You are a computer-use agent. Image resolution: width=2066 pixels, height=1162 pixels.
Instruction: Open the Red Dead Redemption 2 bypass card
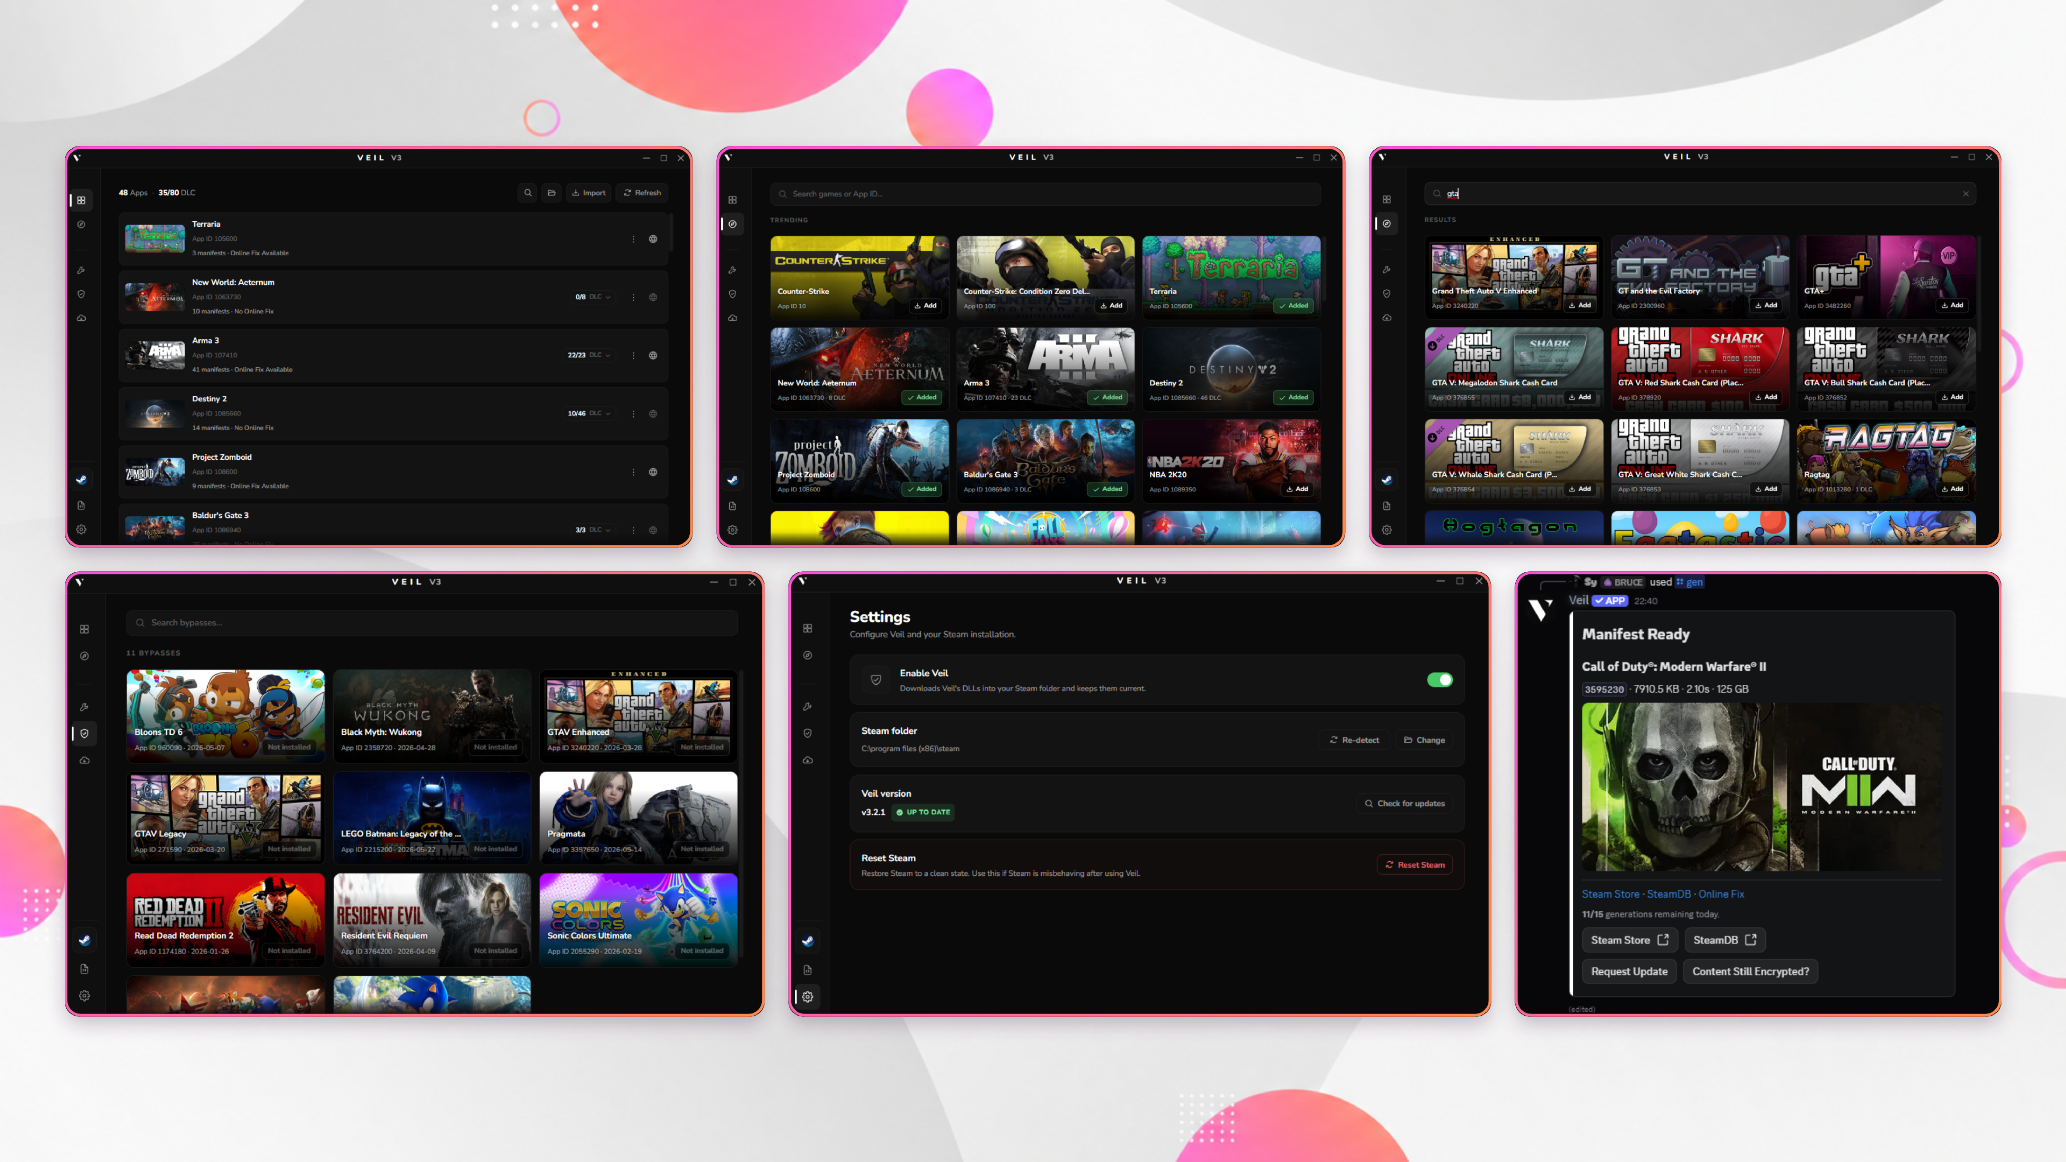pos(226,919)
